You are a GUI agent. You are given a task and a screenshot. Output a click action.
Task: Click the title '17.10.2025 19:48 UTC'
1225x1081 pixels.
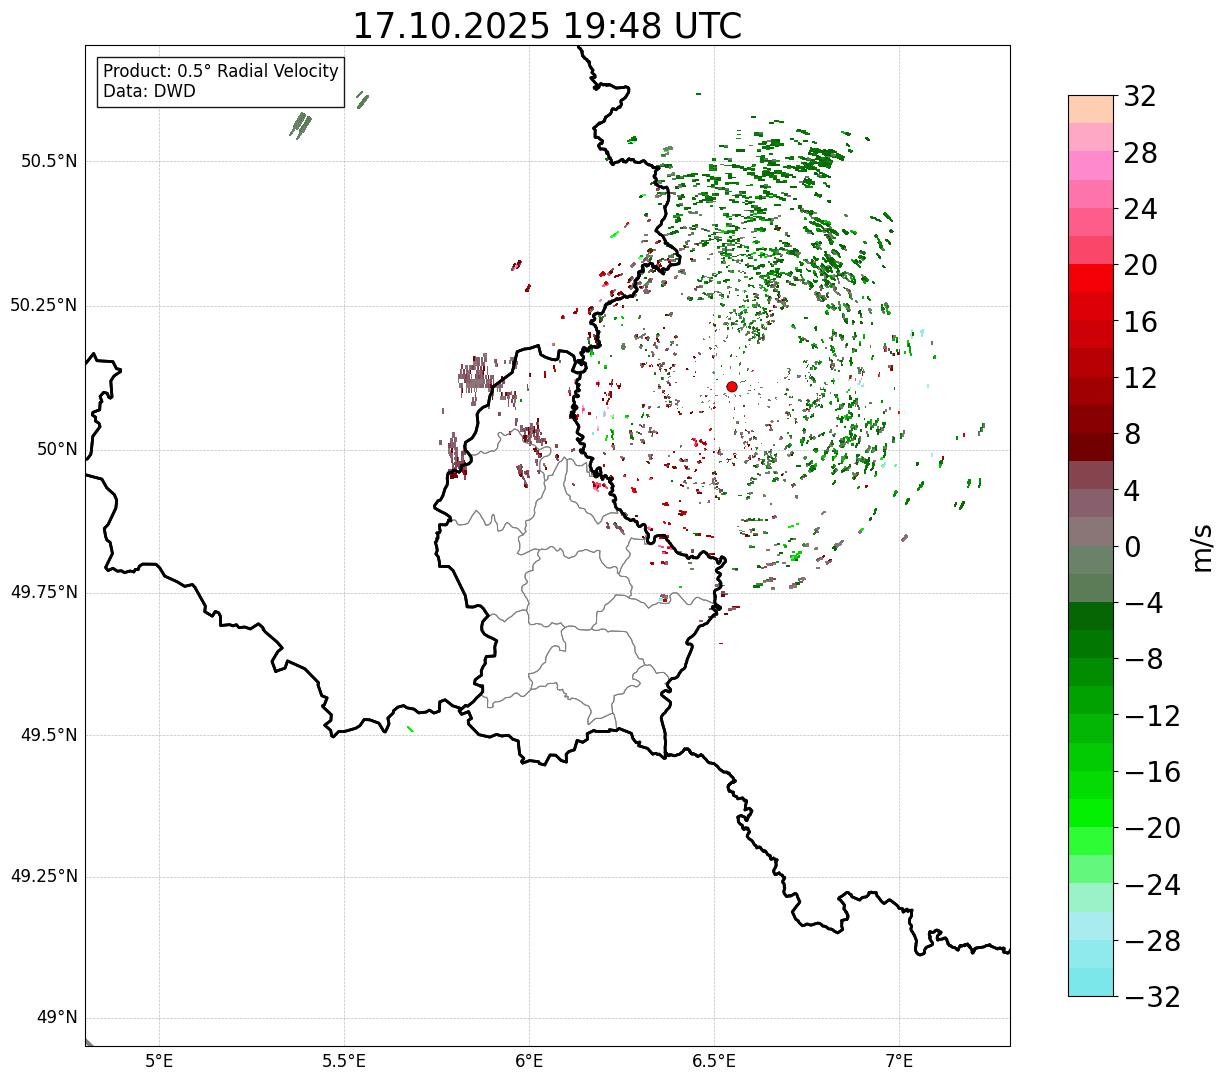tap(547, 26)
